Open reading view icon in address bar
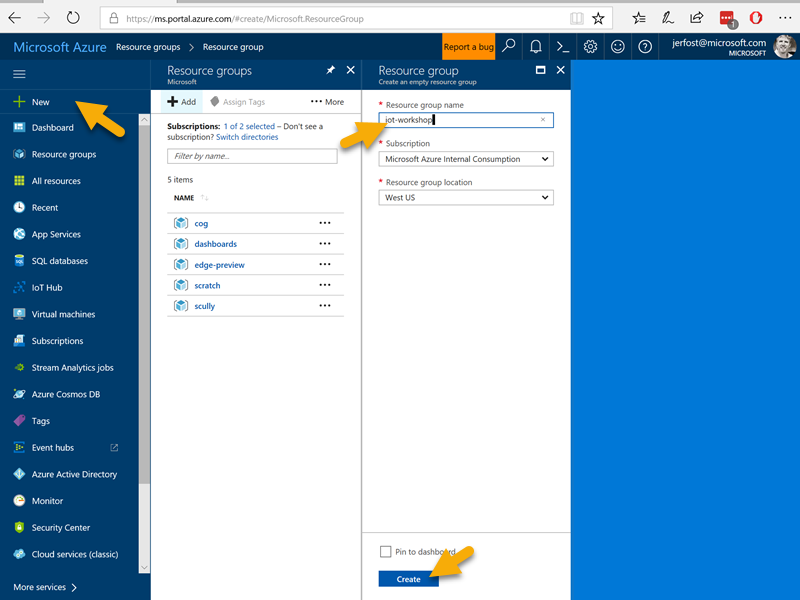This screenshot has height=600, width=800. pyautogui.click(x=577, y=19)
